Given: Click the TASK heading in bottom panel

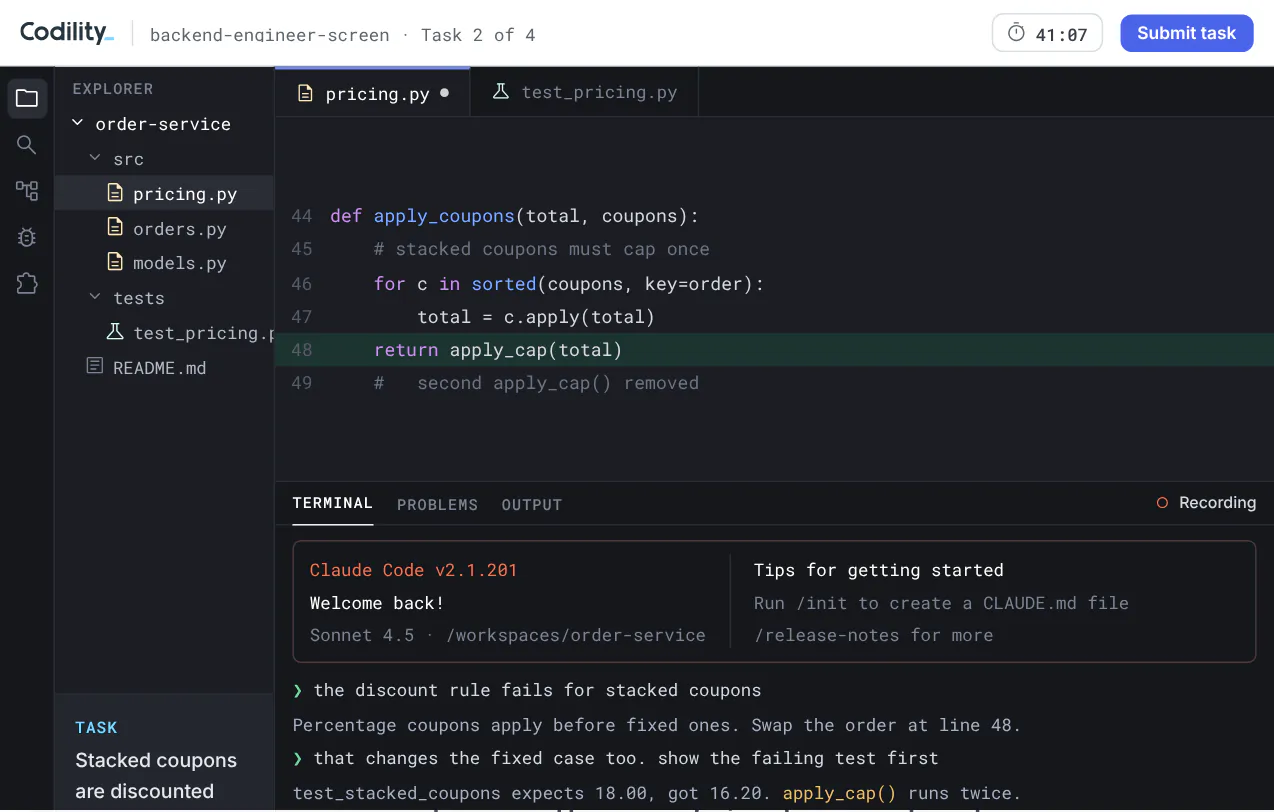Looking at the screenshot, I should (x=96, y=728).
